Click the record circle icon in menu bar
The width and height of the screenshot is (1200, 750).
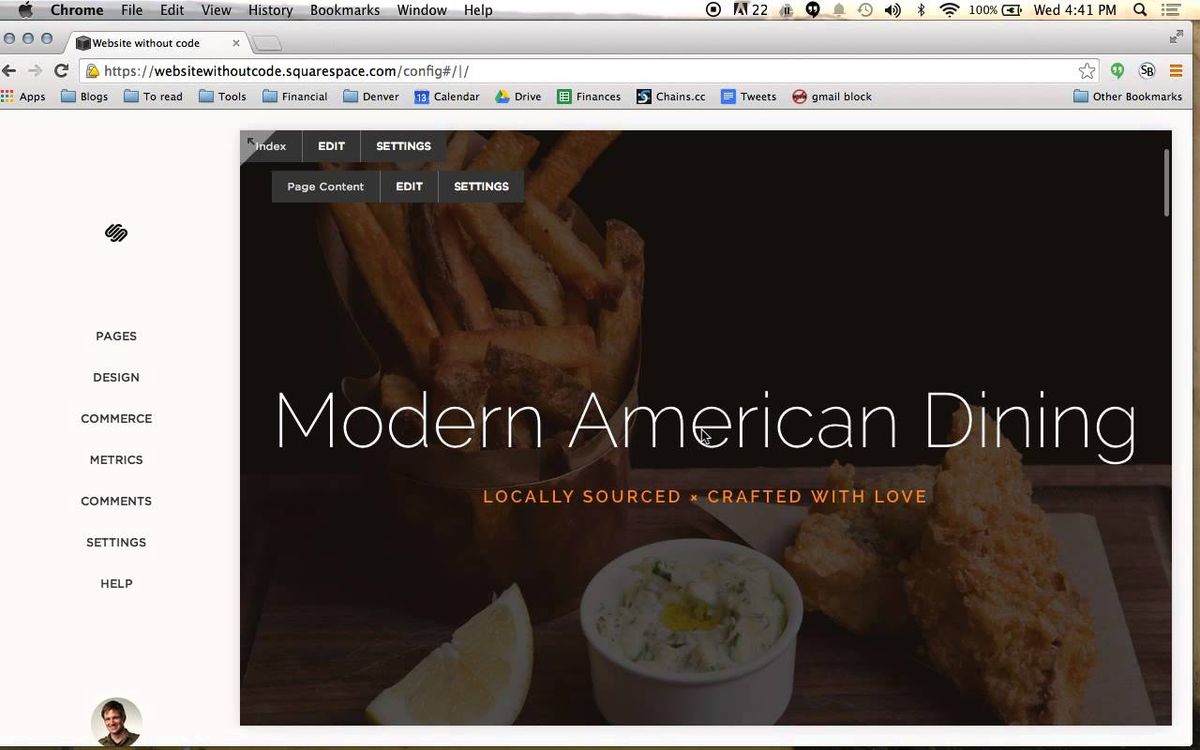point(713,10)
